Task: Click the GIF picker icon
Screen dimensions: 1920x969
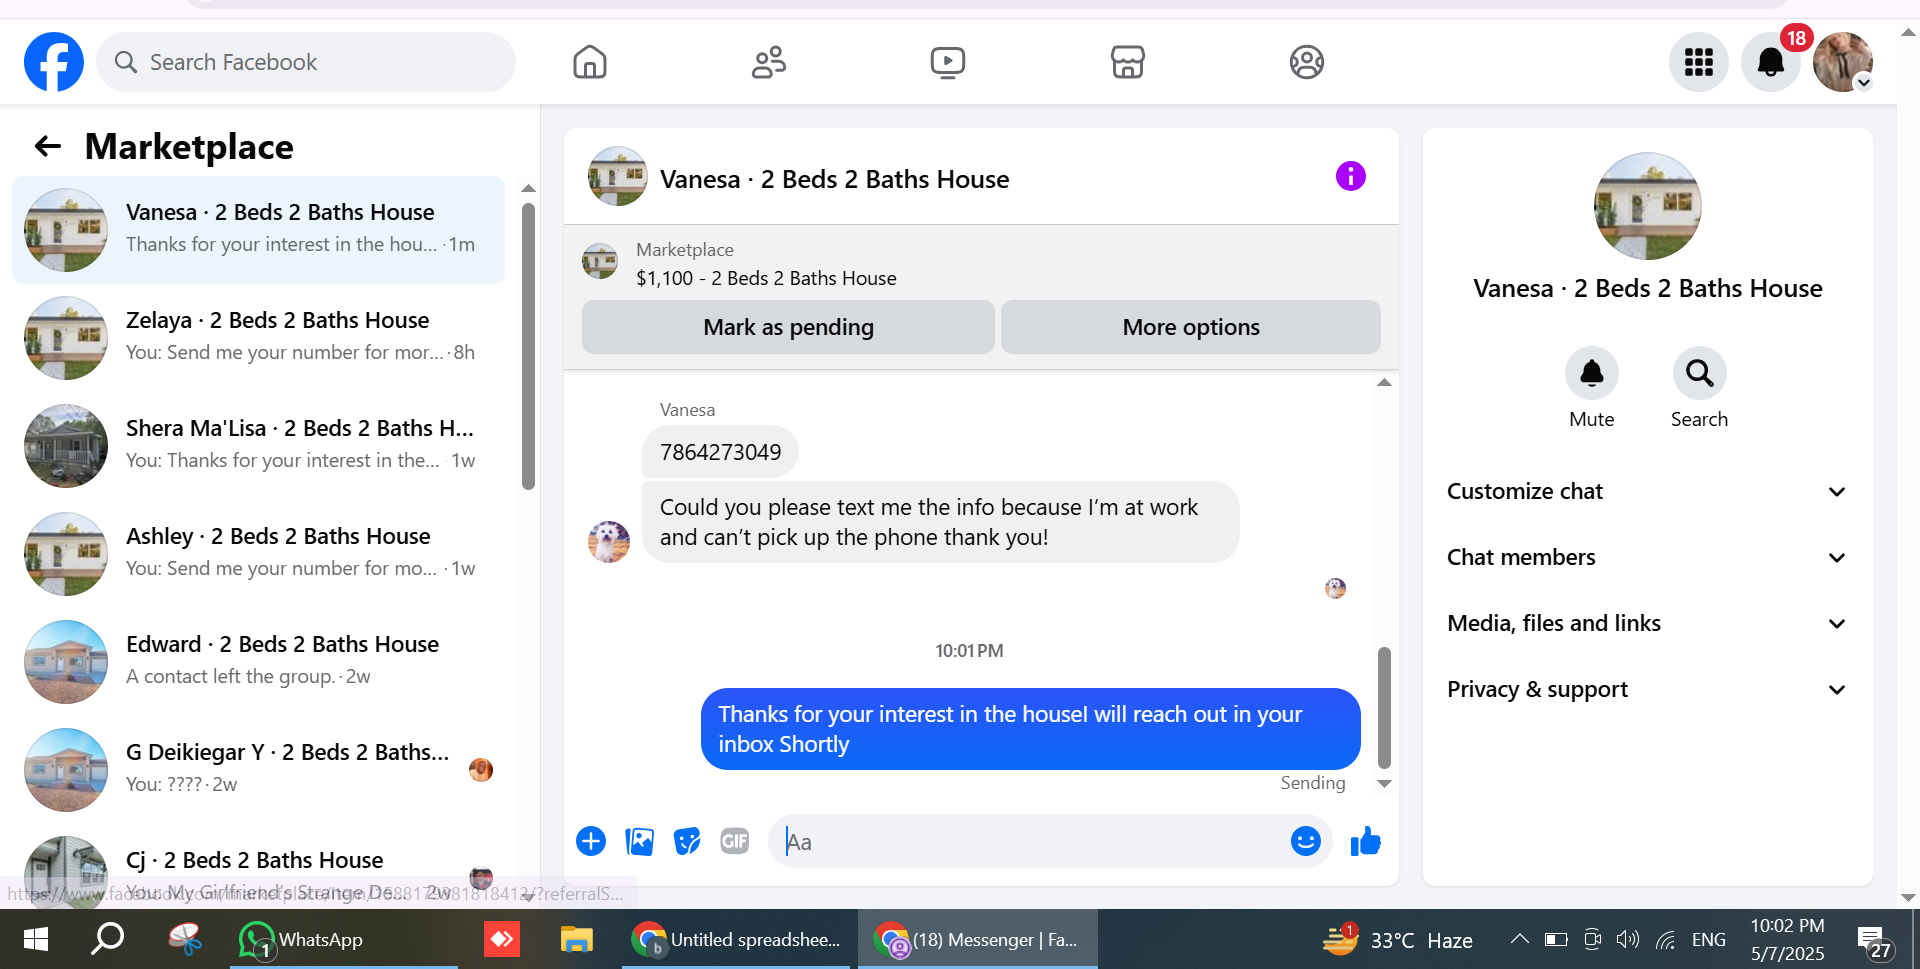Action: pyautogui.click(x=735, y=842)
